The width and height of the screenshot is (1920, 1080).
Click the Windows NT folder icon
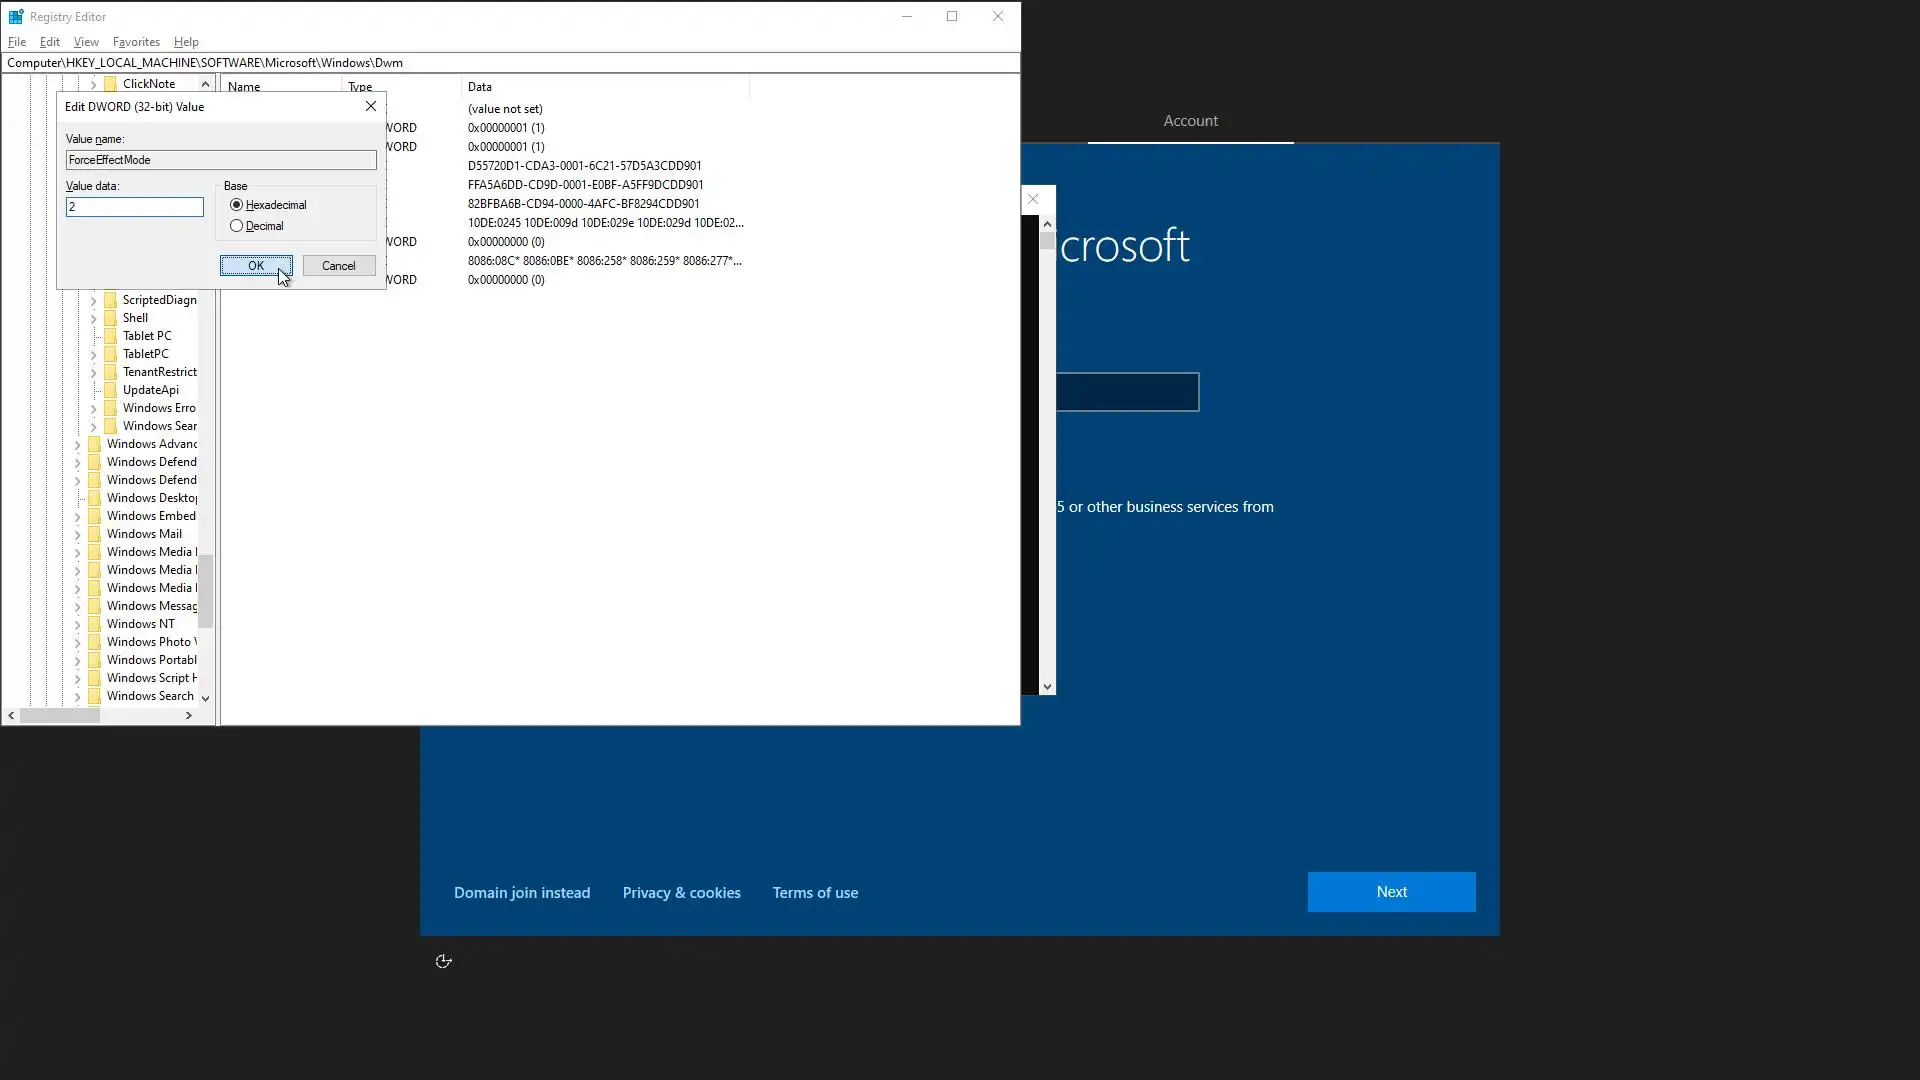coord(95,624)
